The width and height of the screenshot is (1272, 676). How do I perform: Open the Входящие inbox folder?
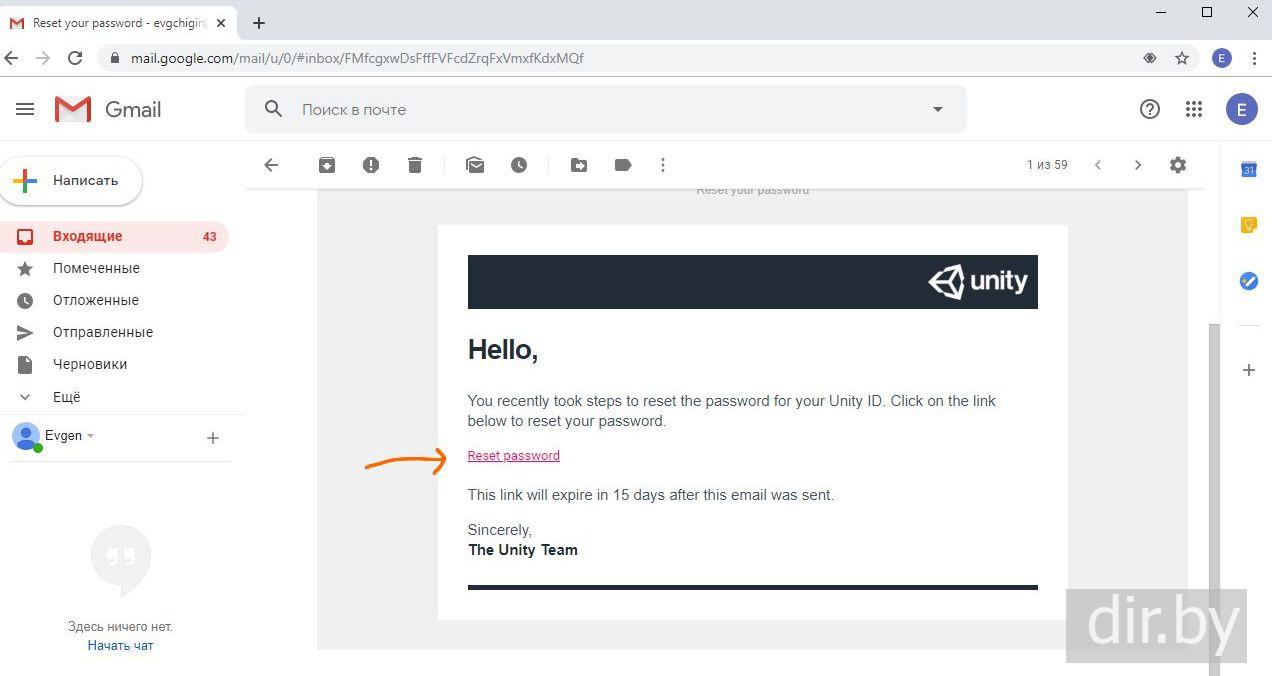88,236
